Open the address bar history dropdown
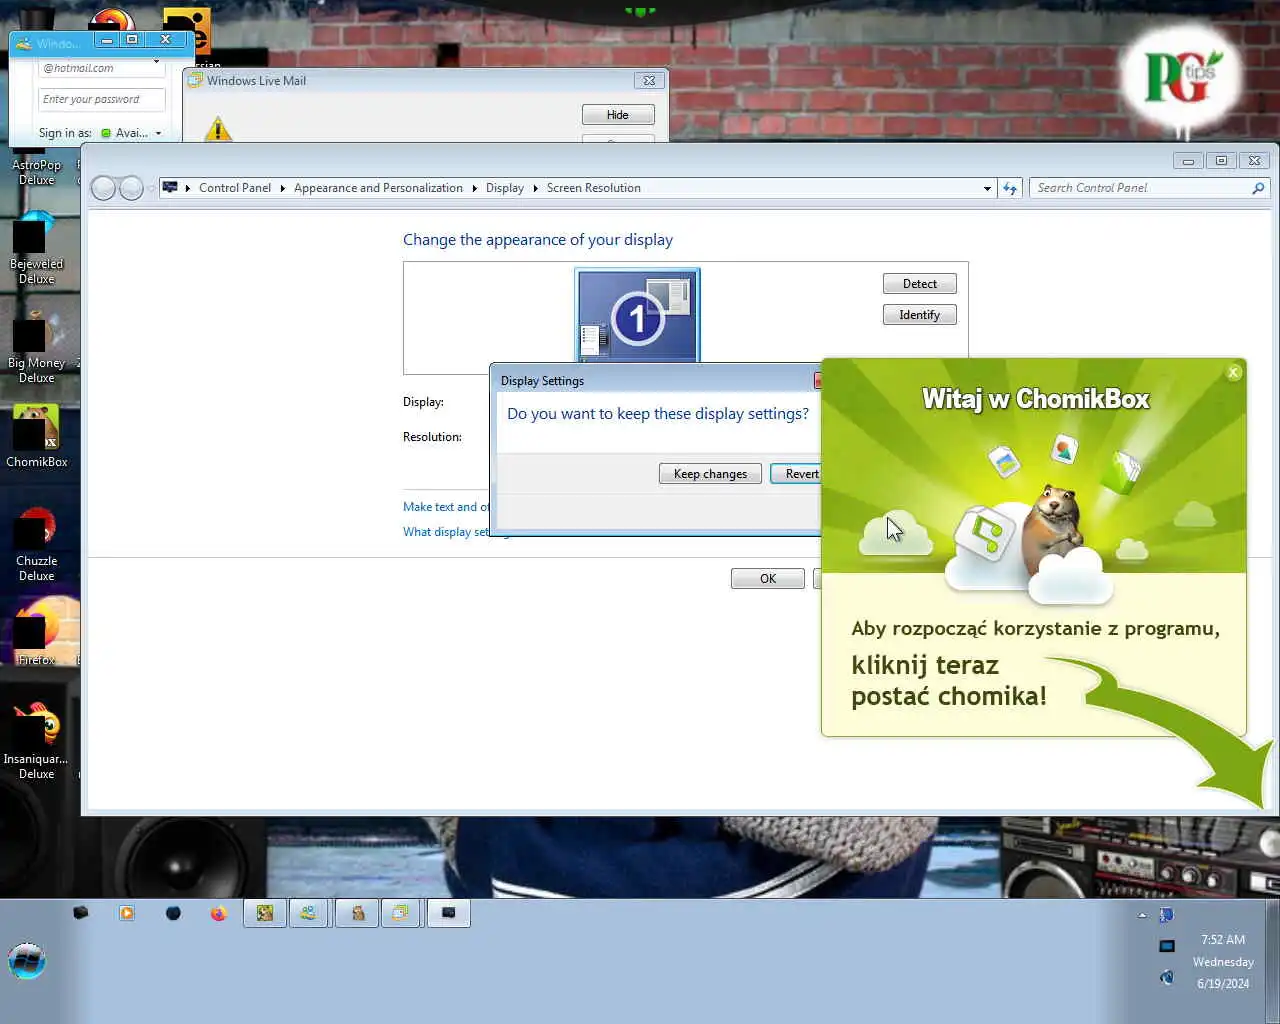The image size is (1280, 1024). coord(987,188)
